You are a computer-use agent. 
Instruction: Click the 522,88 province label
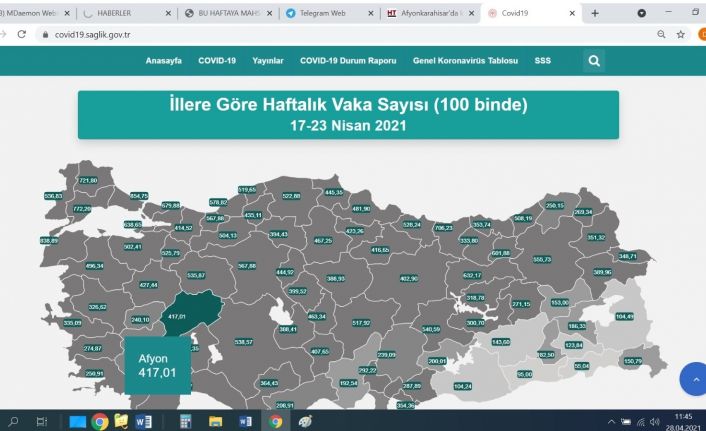pyautogui.click(x=291, y=196)
